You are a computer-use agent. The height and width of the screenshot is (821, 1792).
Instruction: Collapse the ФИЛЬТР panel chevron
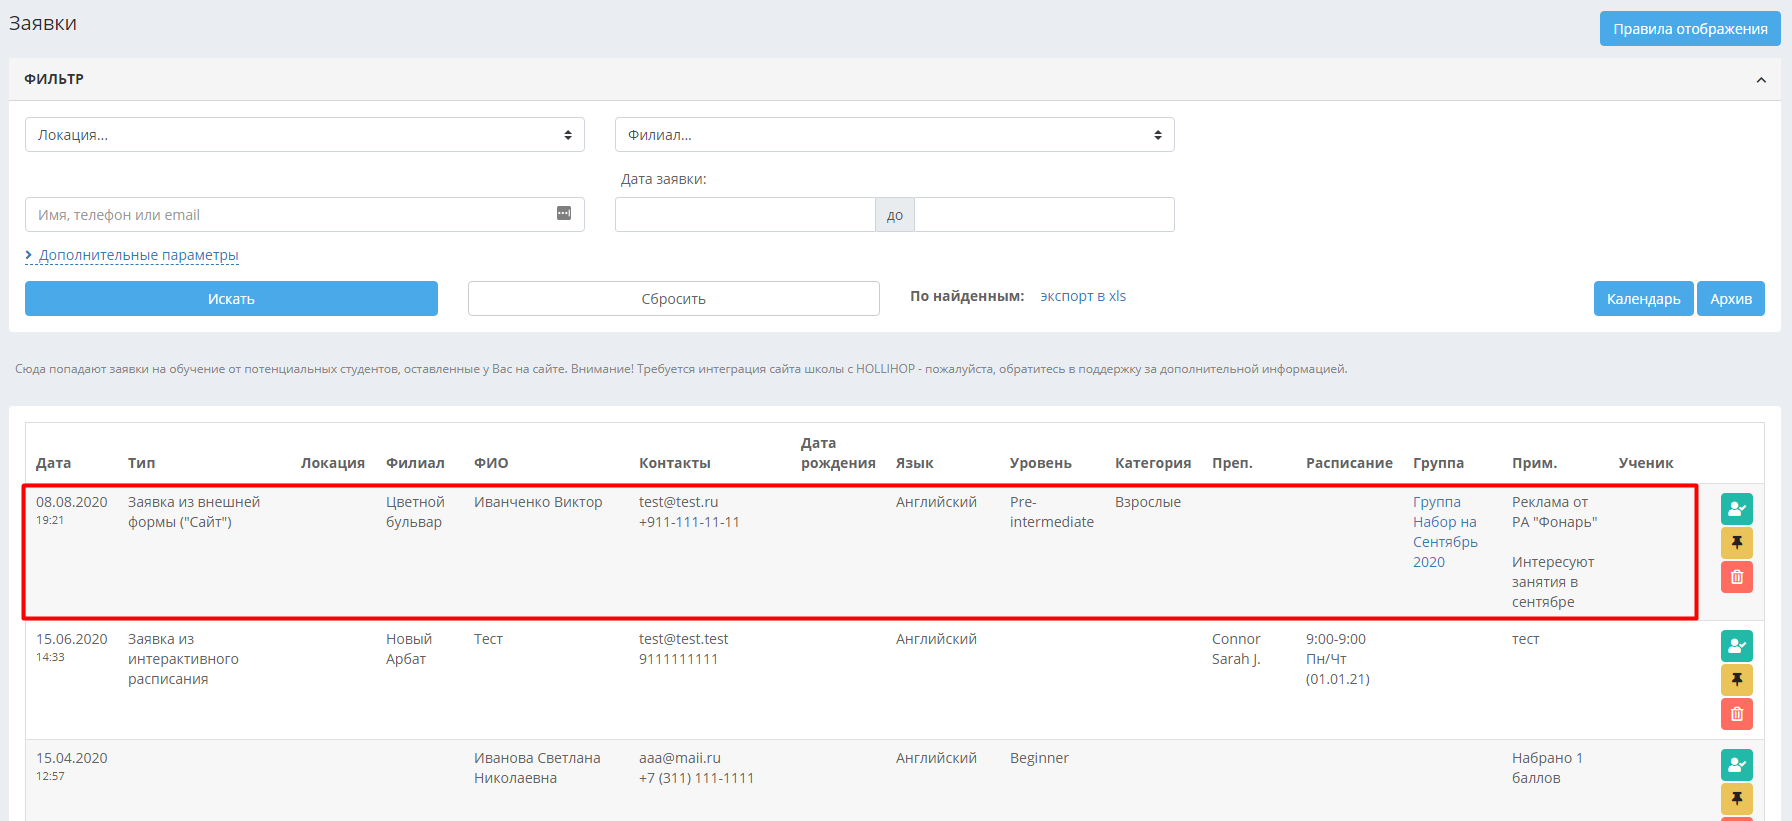(1761, 80)
